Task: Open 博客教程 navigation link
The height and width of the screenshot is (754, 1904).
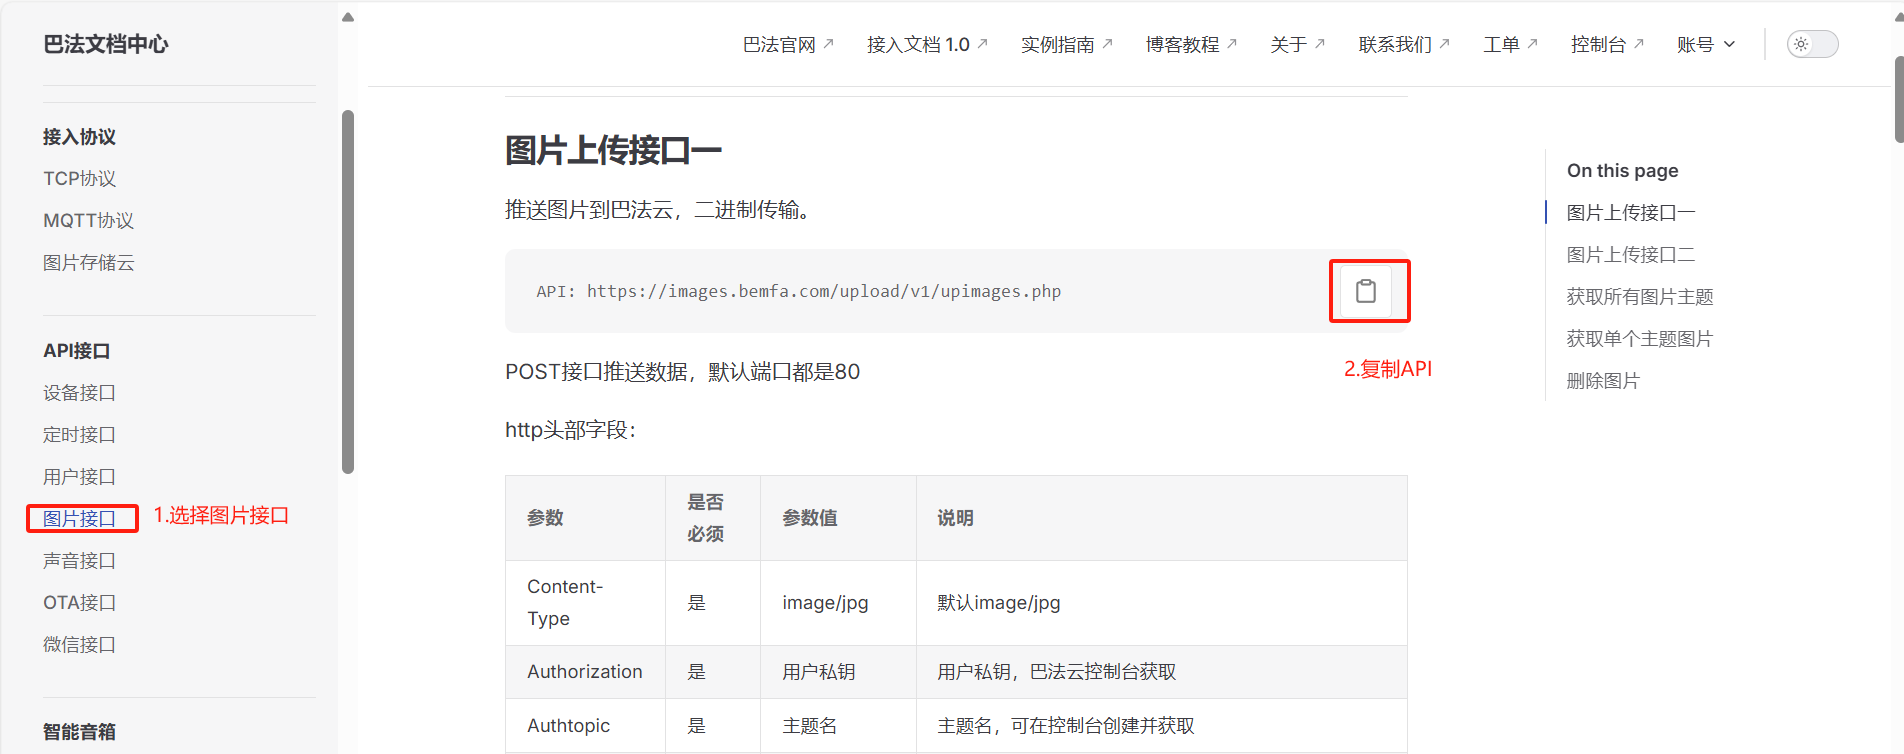Action: pos(1192,44)
